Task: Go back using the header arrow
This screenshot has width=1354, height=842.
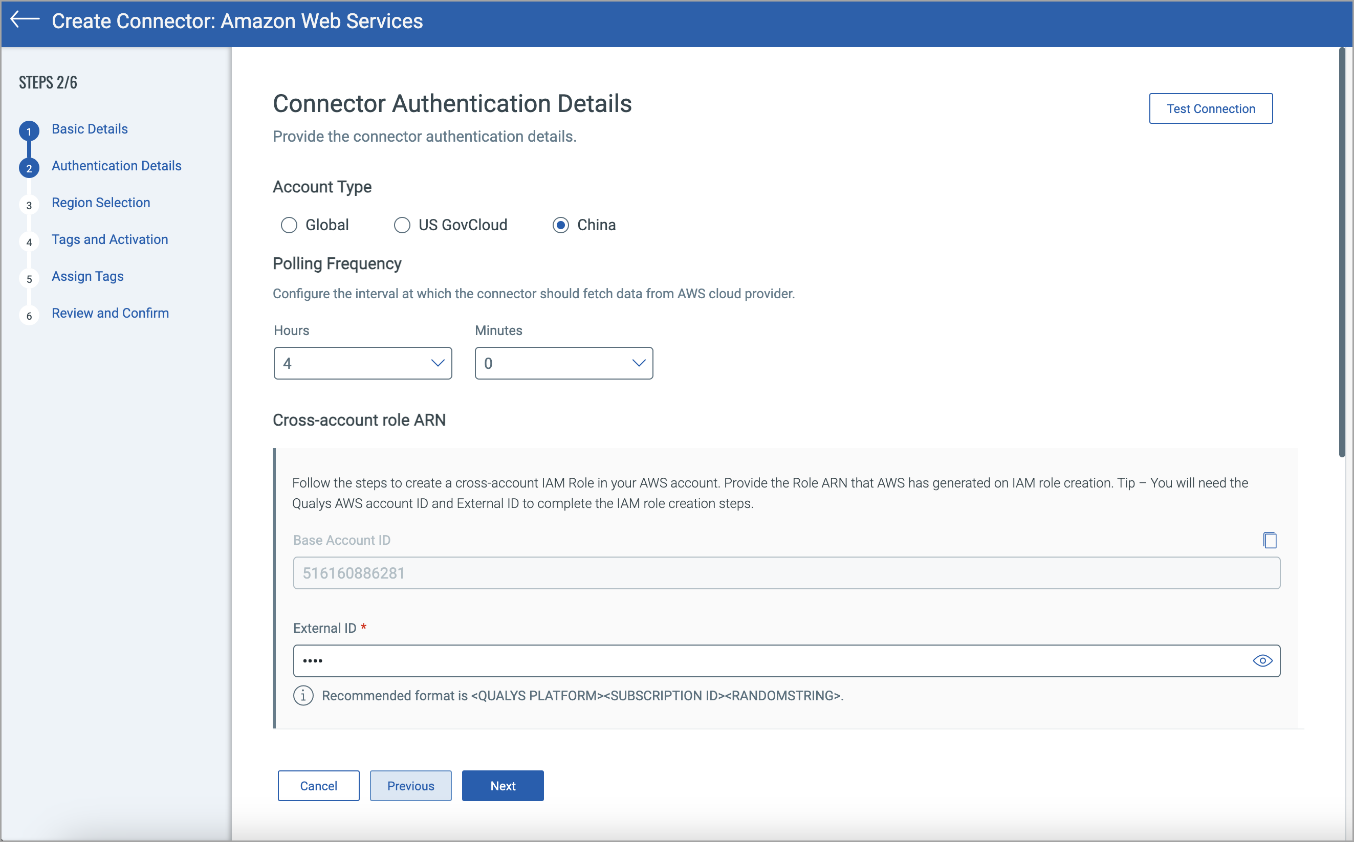Action: [x=24, y=20]
